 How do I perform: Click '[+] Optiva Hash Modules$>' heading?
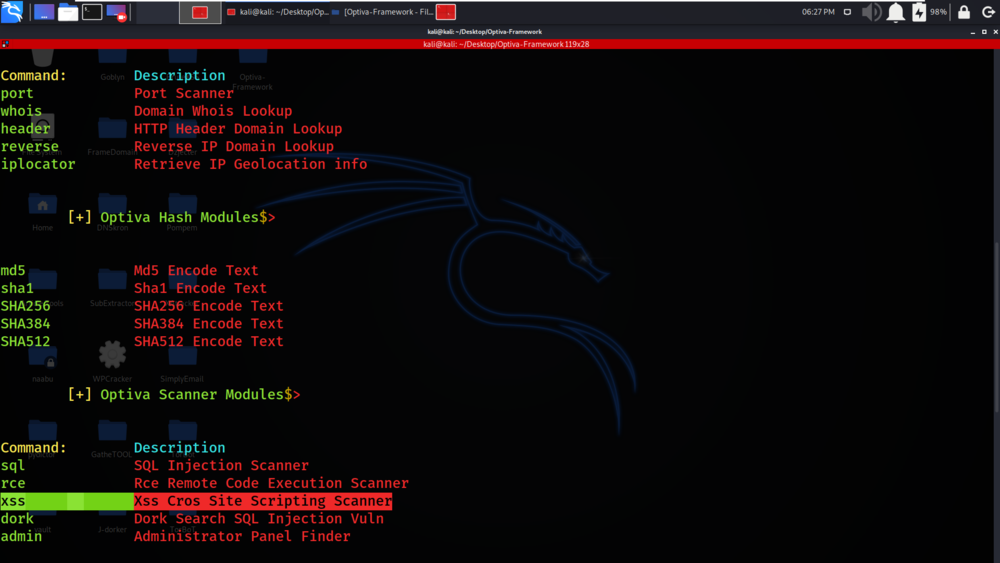point(172,217)
